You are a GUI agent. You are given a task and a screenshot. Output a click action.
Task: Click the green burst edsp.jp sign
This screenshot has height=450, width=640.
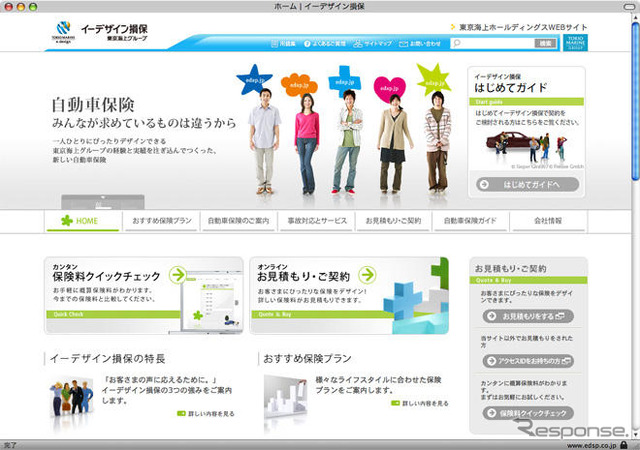pyautogui.click(x=433, y=80)
